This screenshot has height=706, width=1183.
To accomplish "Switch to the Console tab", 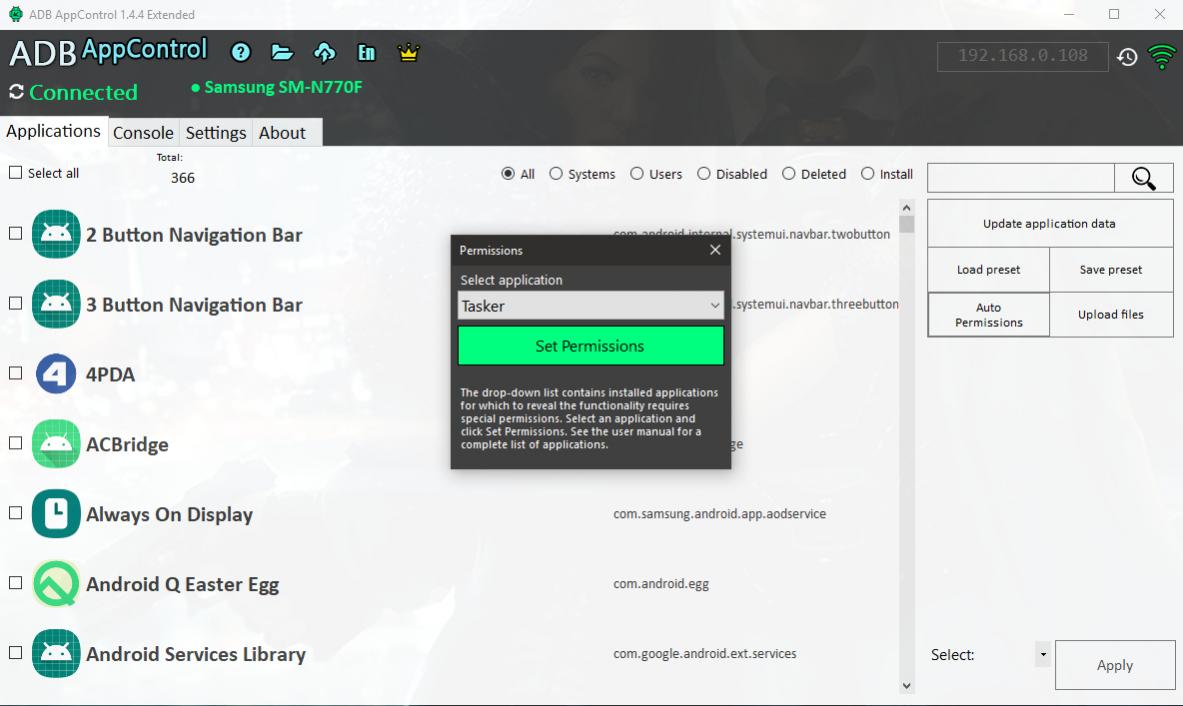I will pos(143,133).
